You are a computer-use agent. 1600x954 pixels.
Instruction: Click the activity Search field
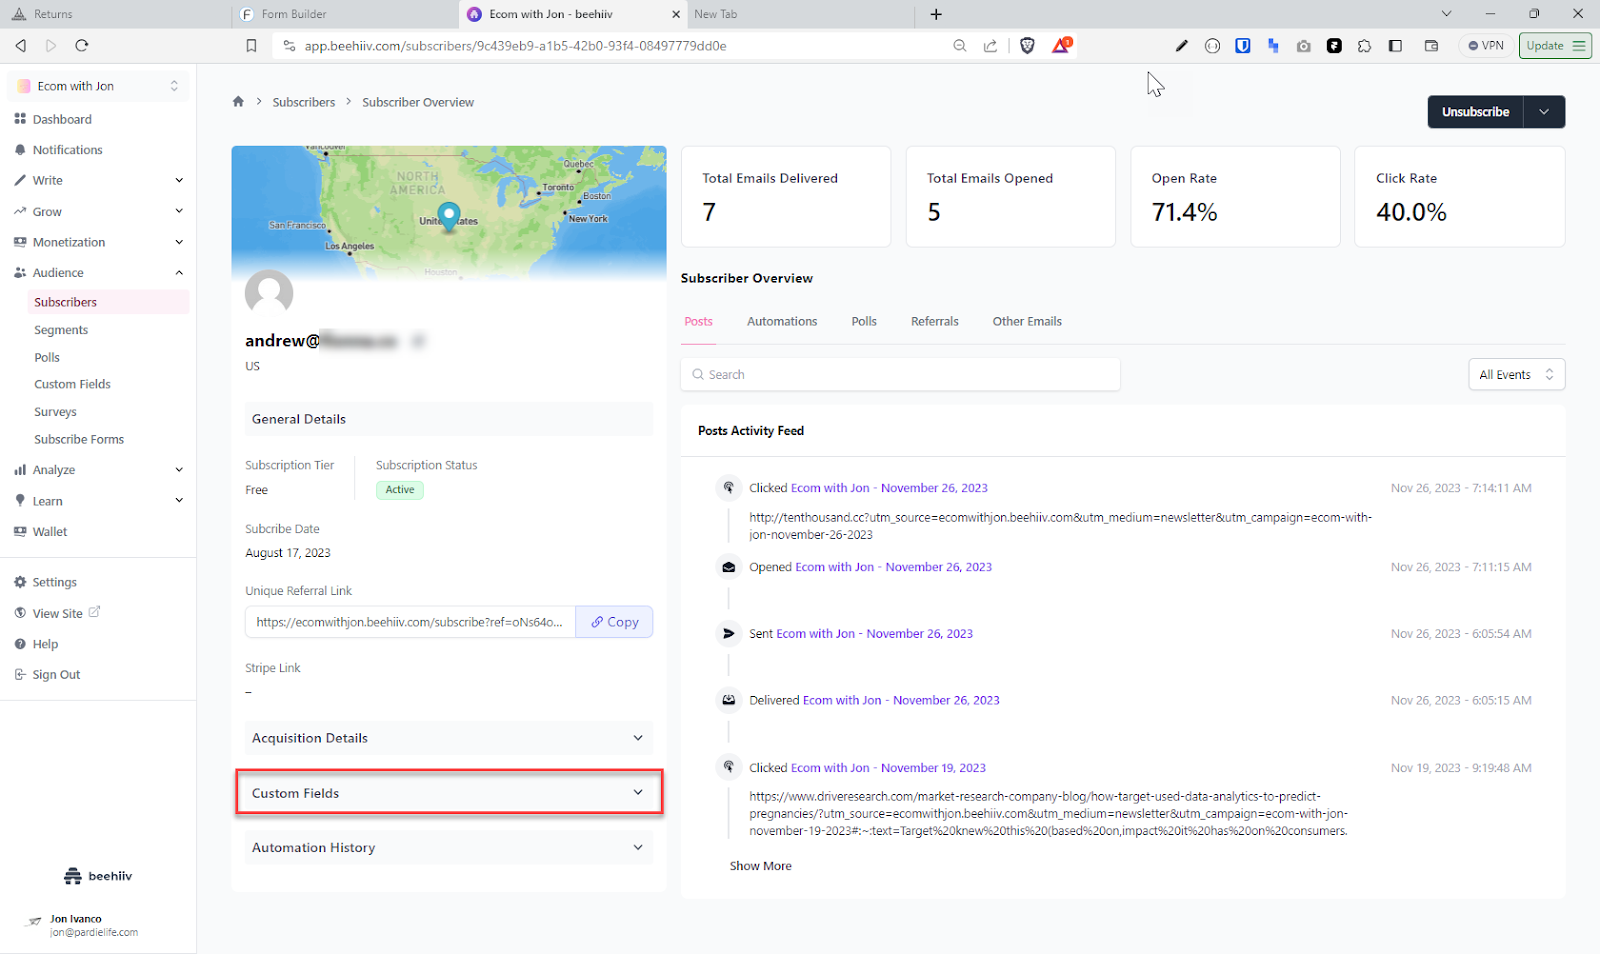point(900,375)
